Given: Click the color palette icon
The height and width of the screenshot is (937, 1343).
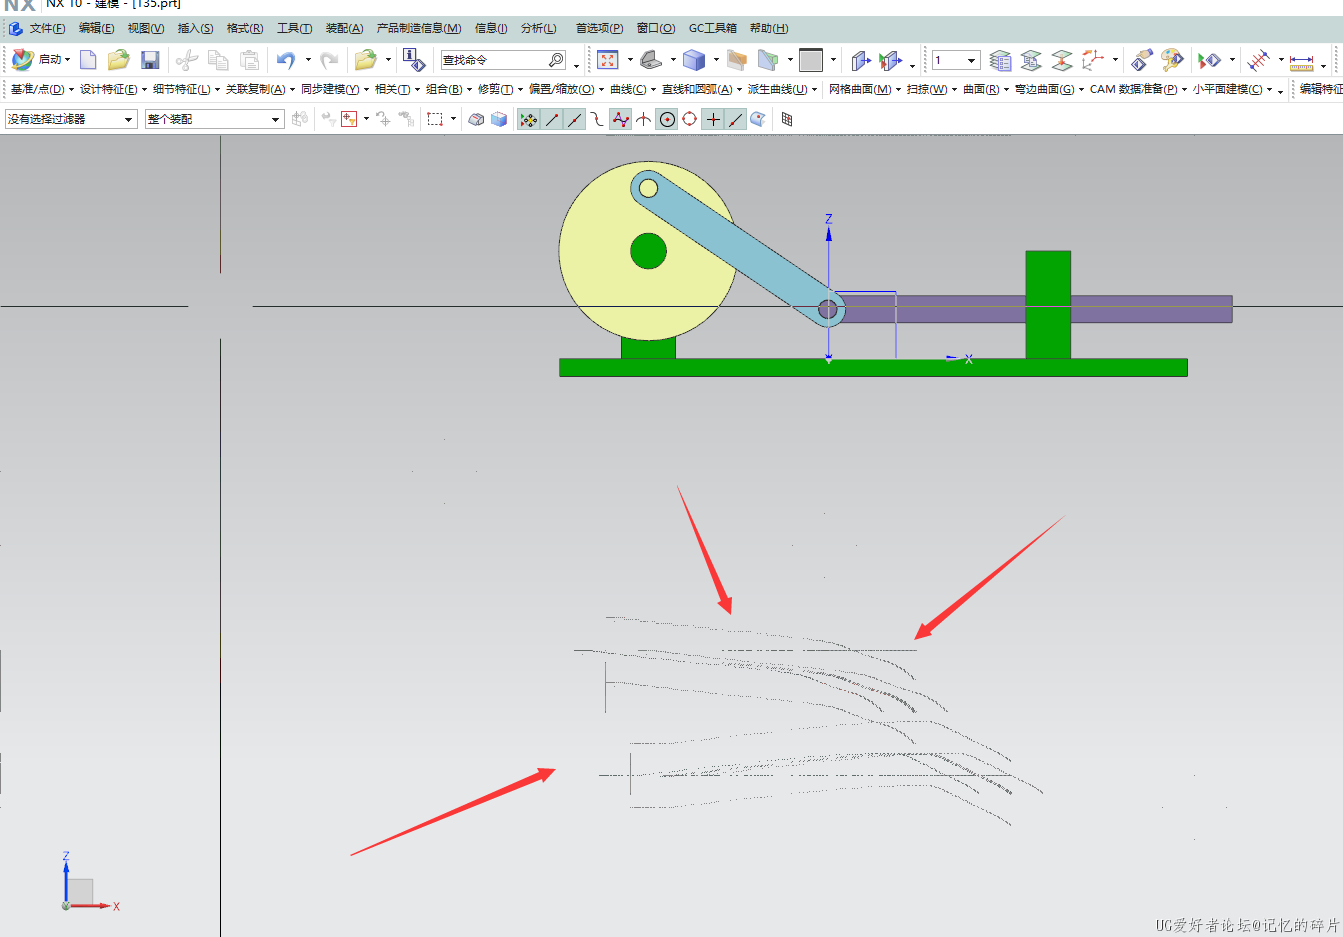Looking at the screenshot, I should pyautogui.click(x=1172, y=60).
